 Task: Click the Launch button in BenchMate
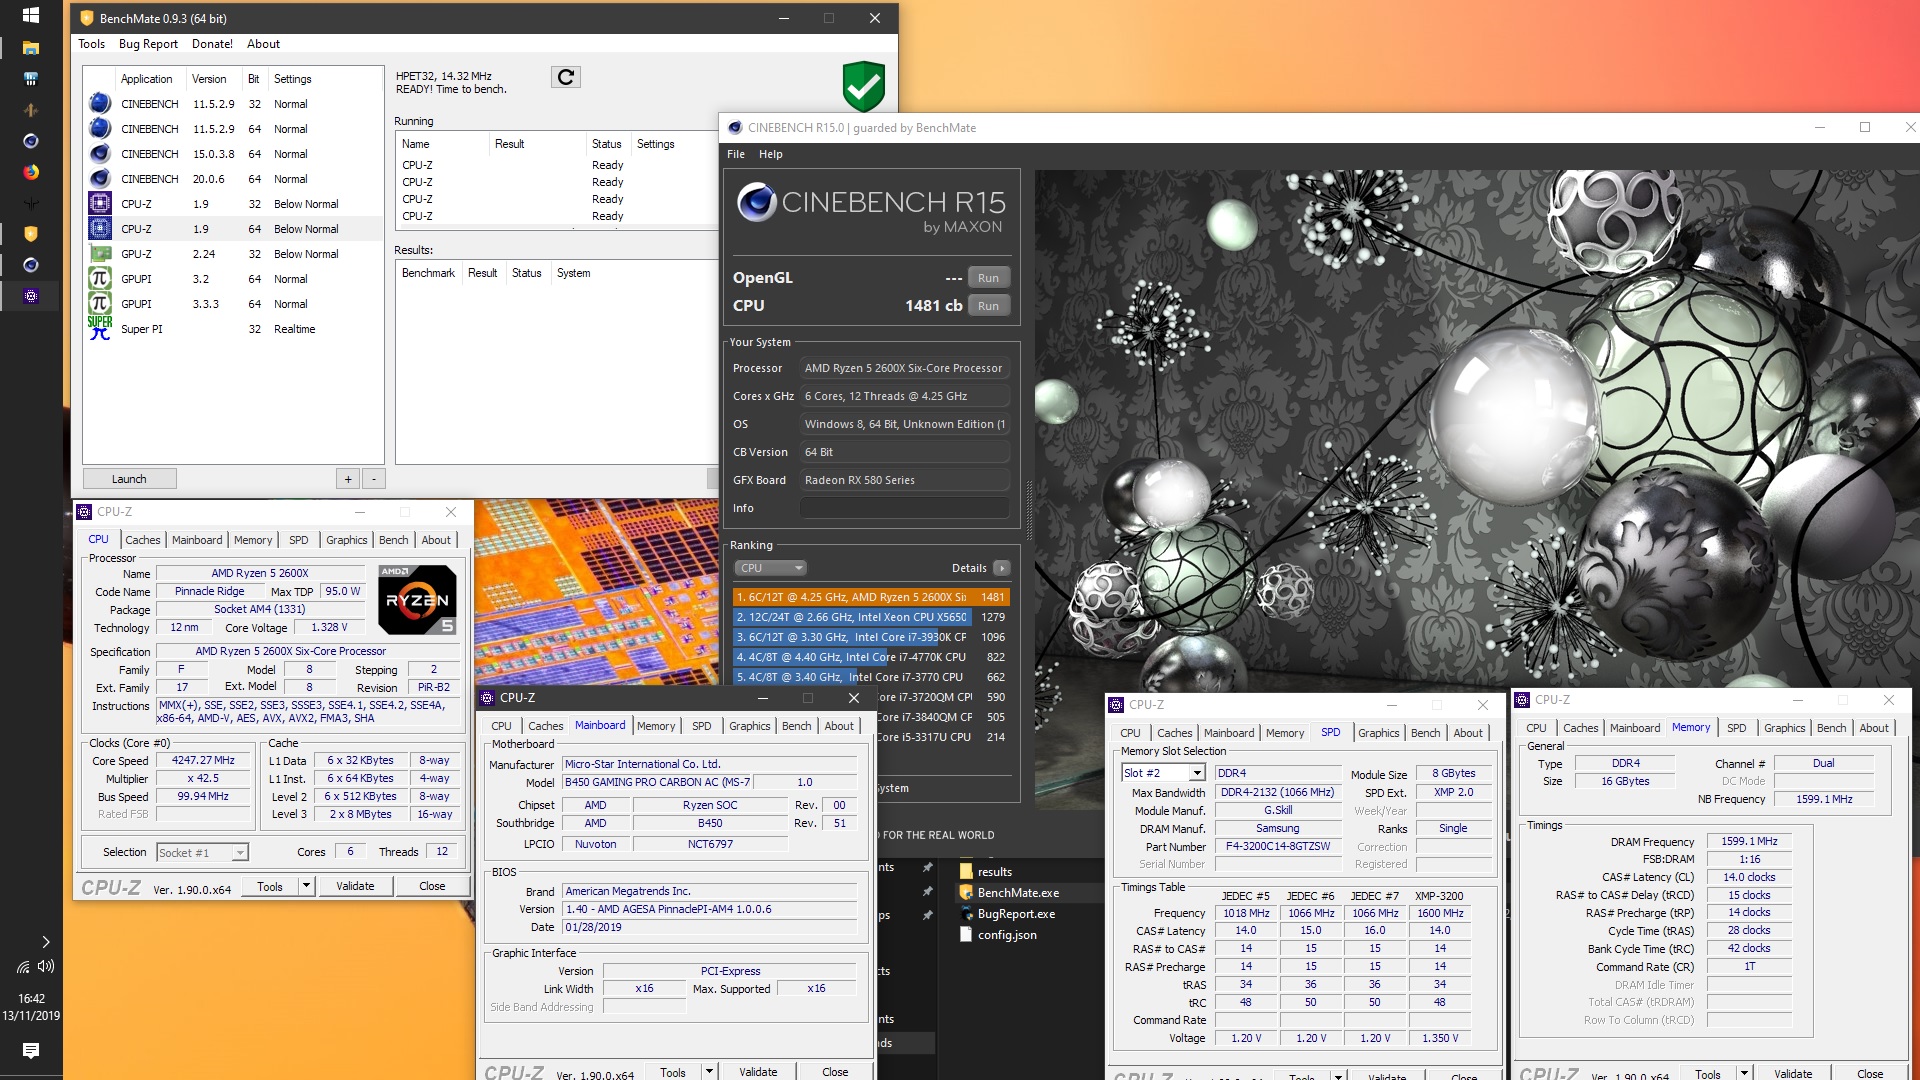129,479
